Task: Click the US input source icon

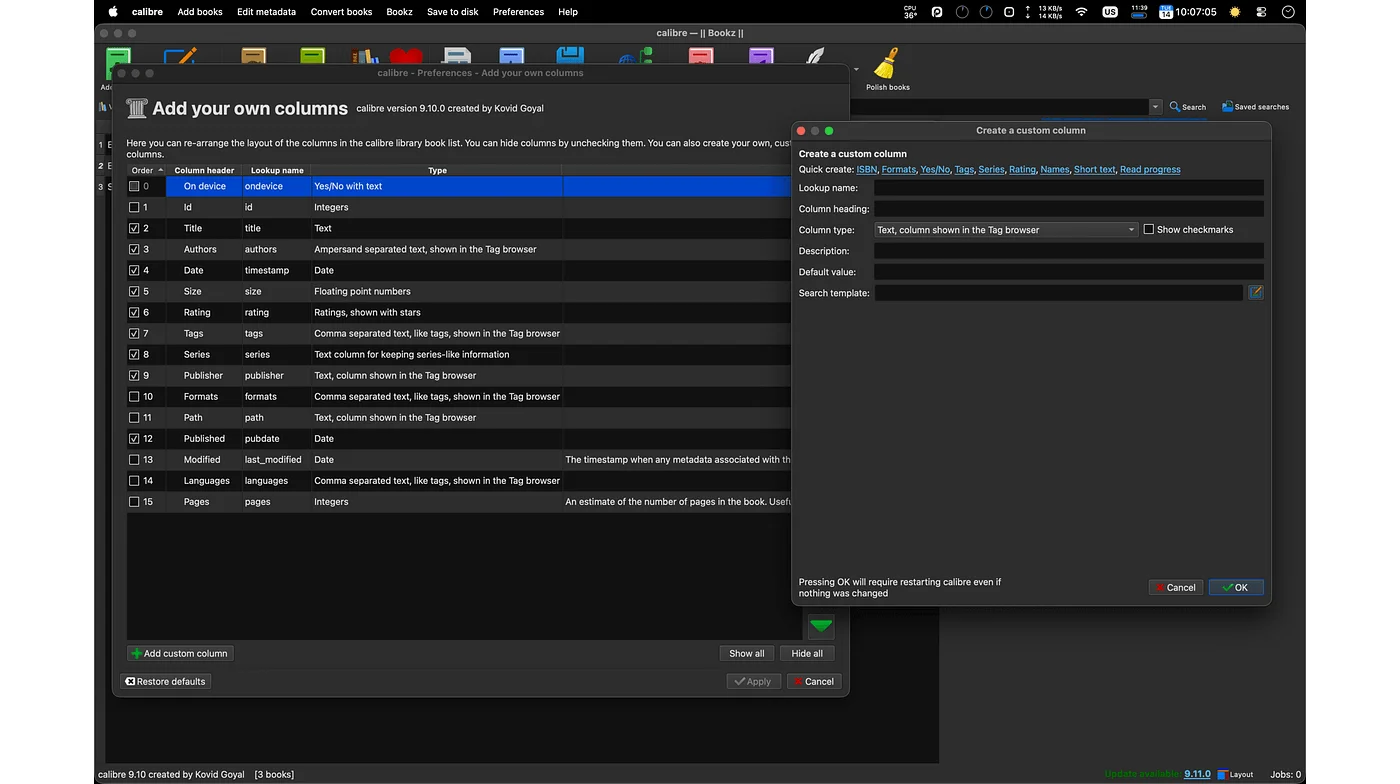Action: point(1110,12)
